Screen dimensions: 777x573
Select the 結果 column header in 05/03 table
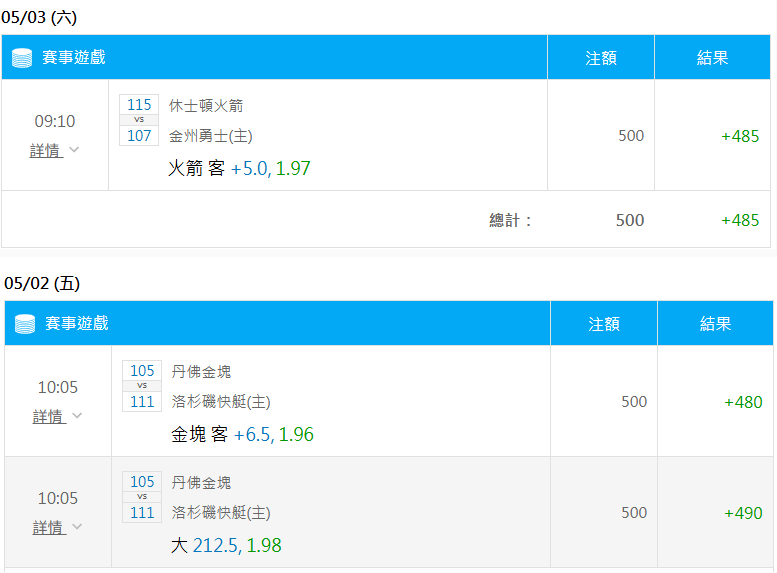click(712, 57)
